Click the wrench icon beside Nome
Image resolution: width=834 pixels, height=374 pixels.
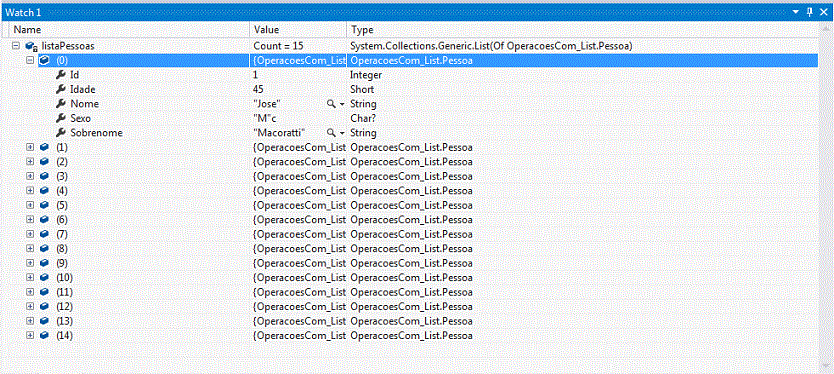click(x=61, y=104)
